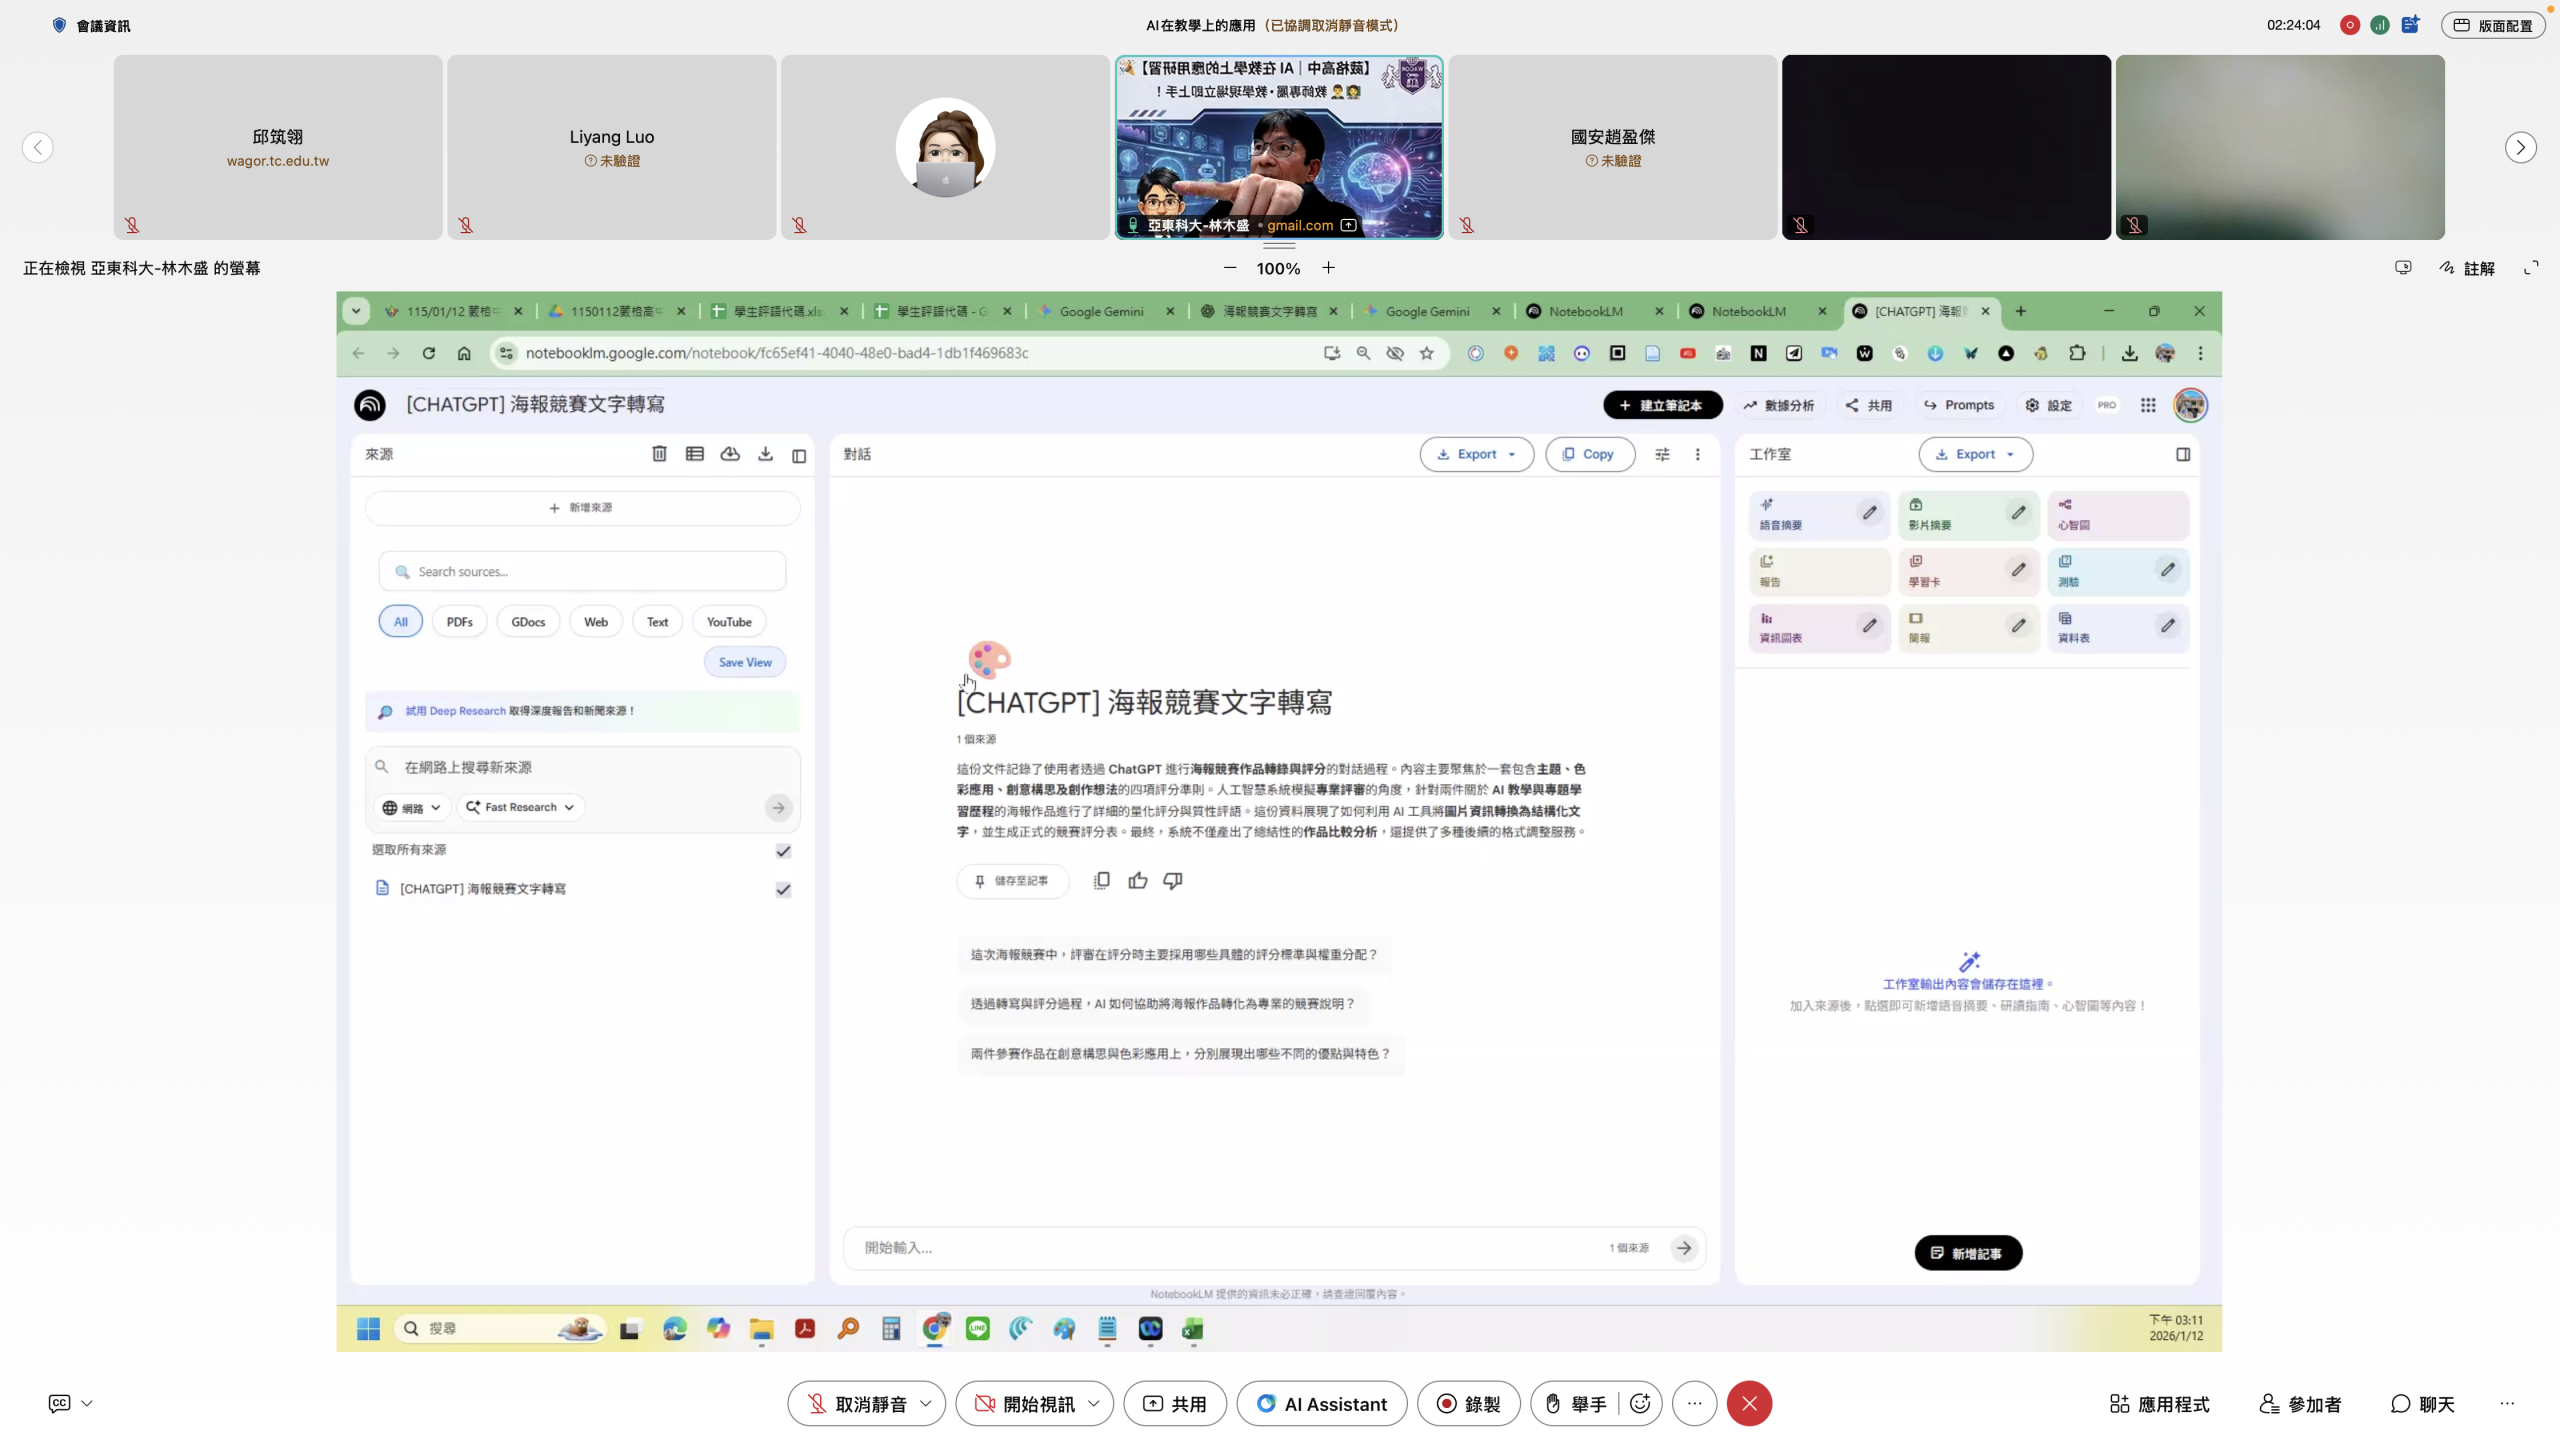Screen dimensions: 2560x1440
Task: Collapse the 工作室 studio panel icon
Action: pyautogui.click(x=2183, y=454)
